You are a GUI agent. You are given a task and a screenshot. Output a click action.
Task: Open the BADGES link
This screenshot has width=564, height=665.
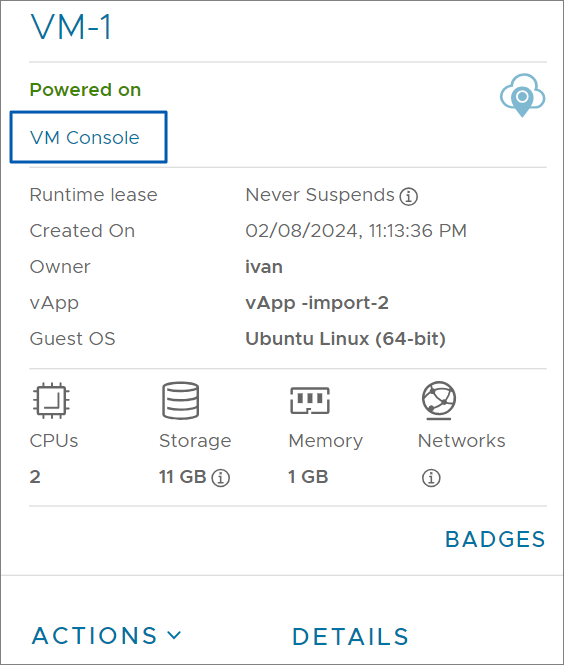pos(495,539)
